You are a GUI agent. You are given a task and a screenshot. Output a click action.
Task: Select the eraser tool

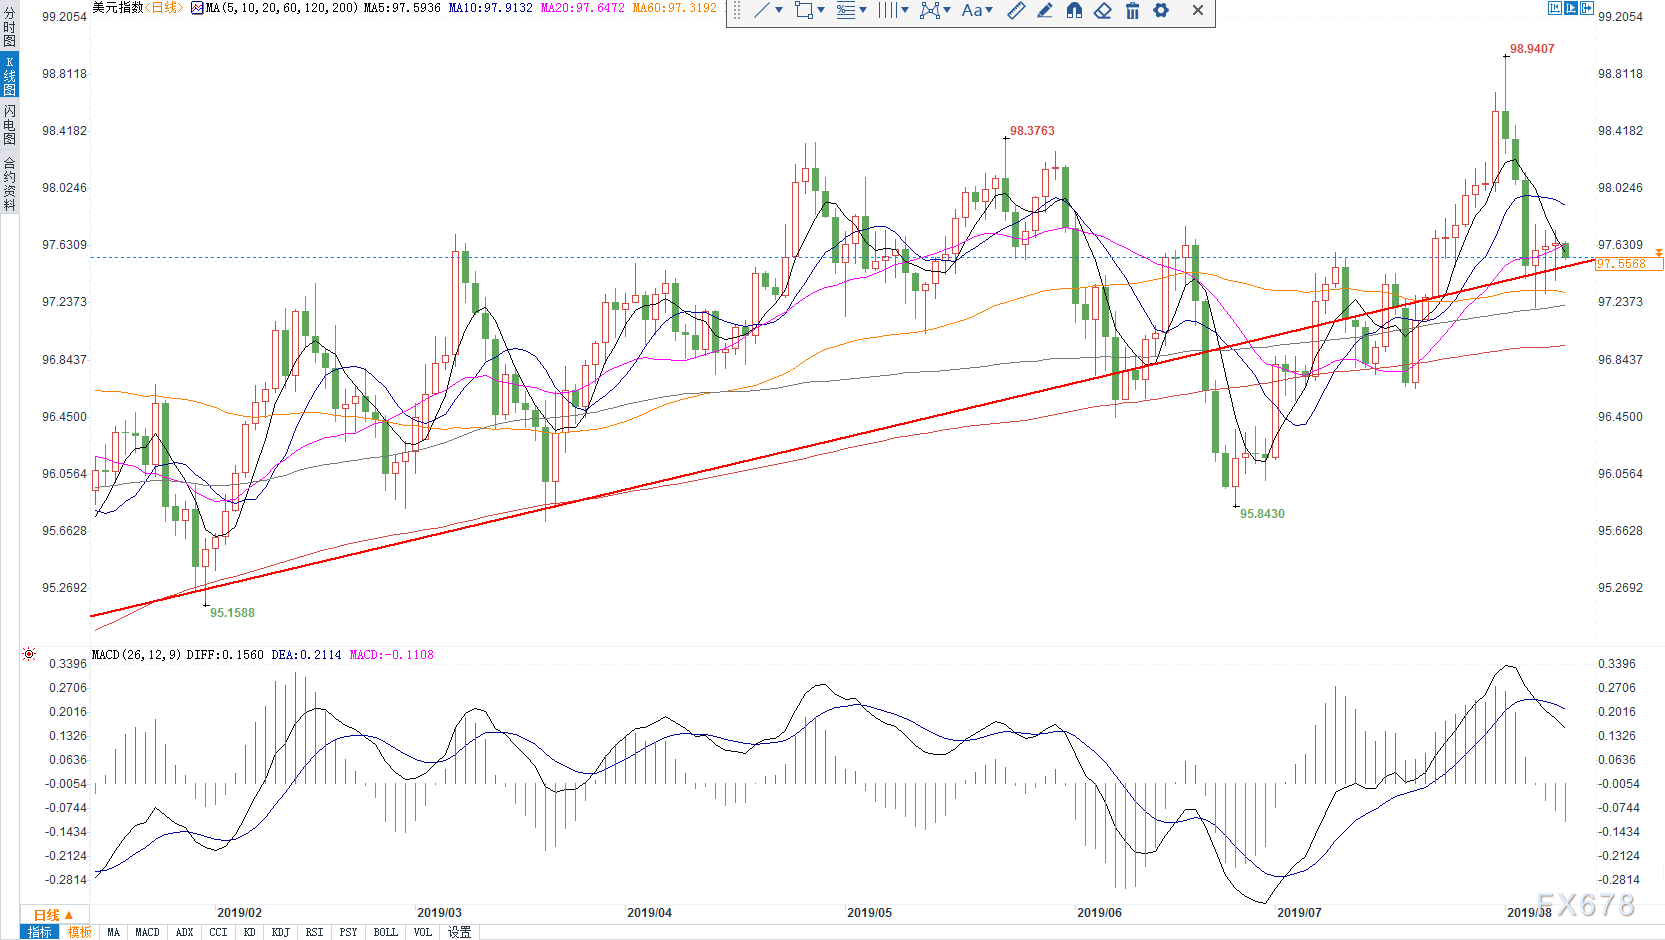1103,10
